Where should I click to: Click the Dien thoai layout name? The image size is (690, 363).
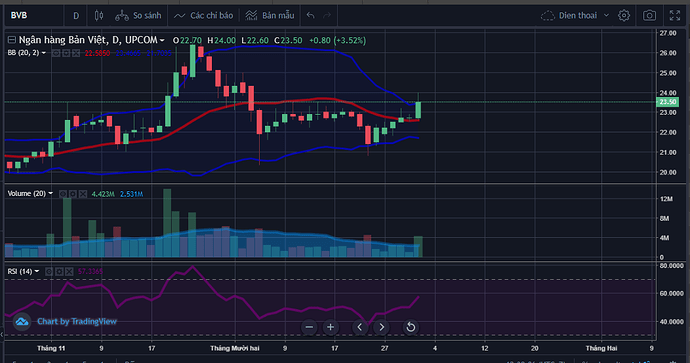coord(578,15)
